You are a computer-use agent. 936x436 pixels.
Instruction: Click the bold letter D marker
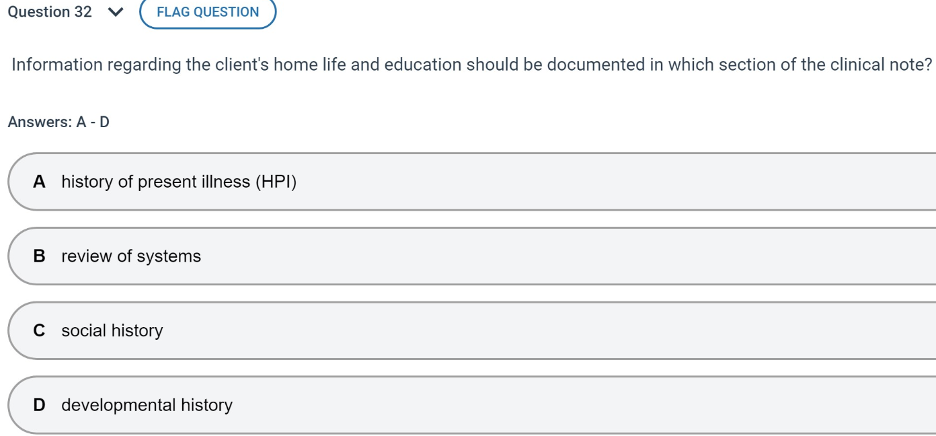point(39,405)
